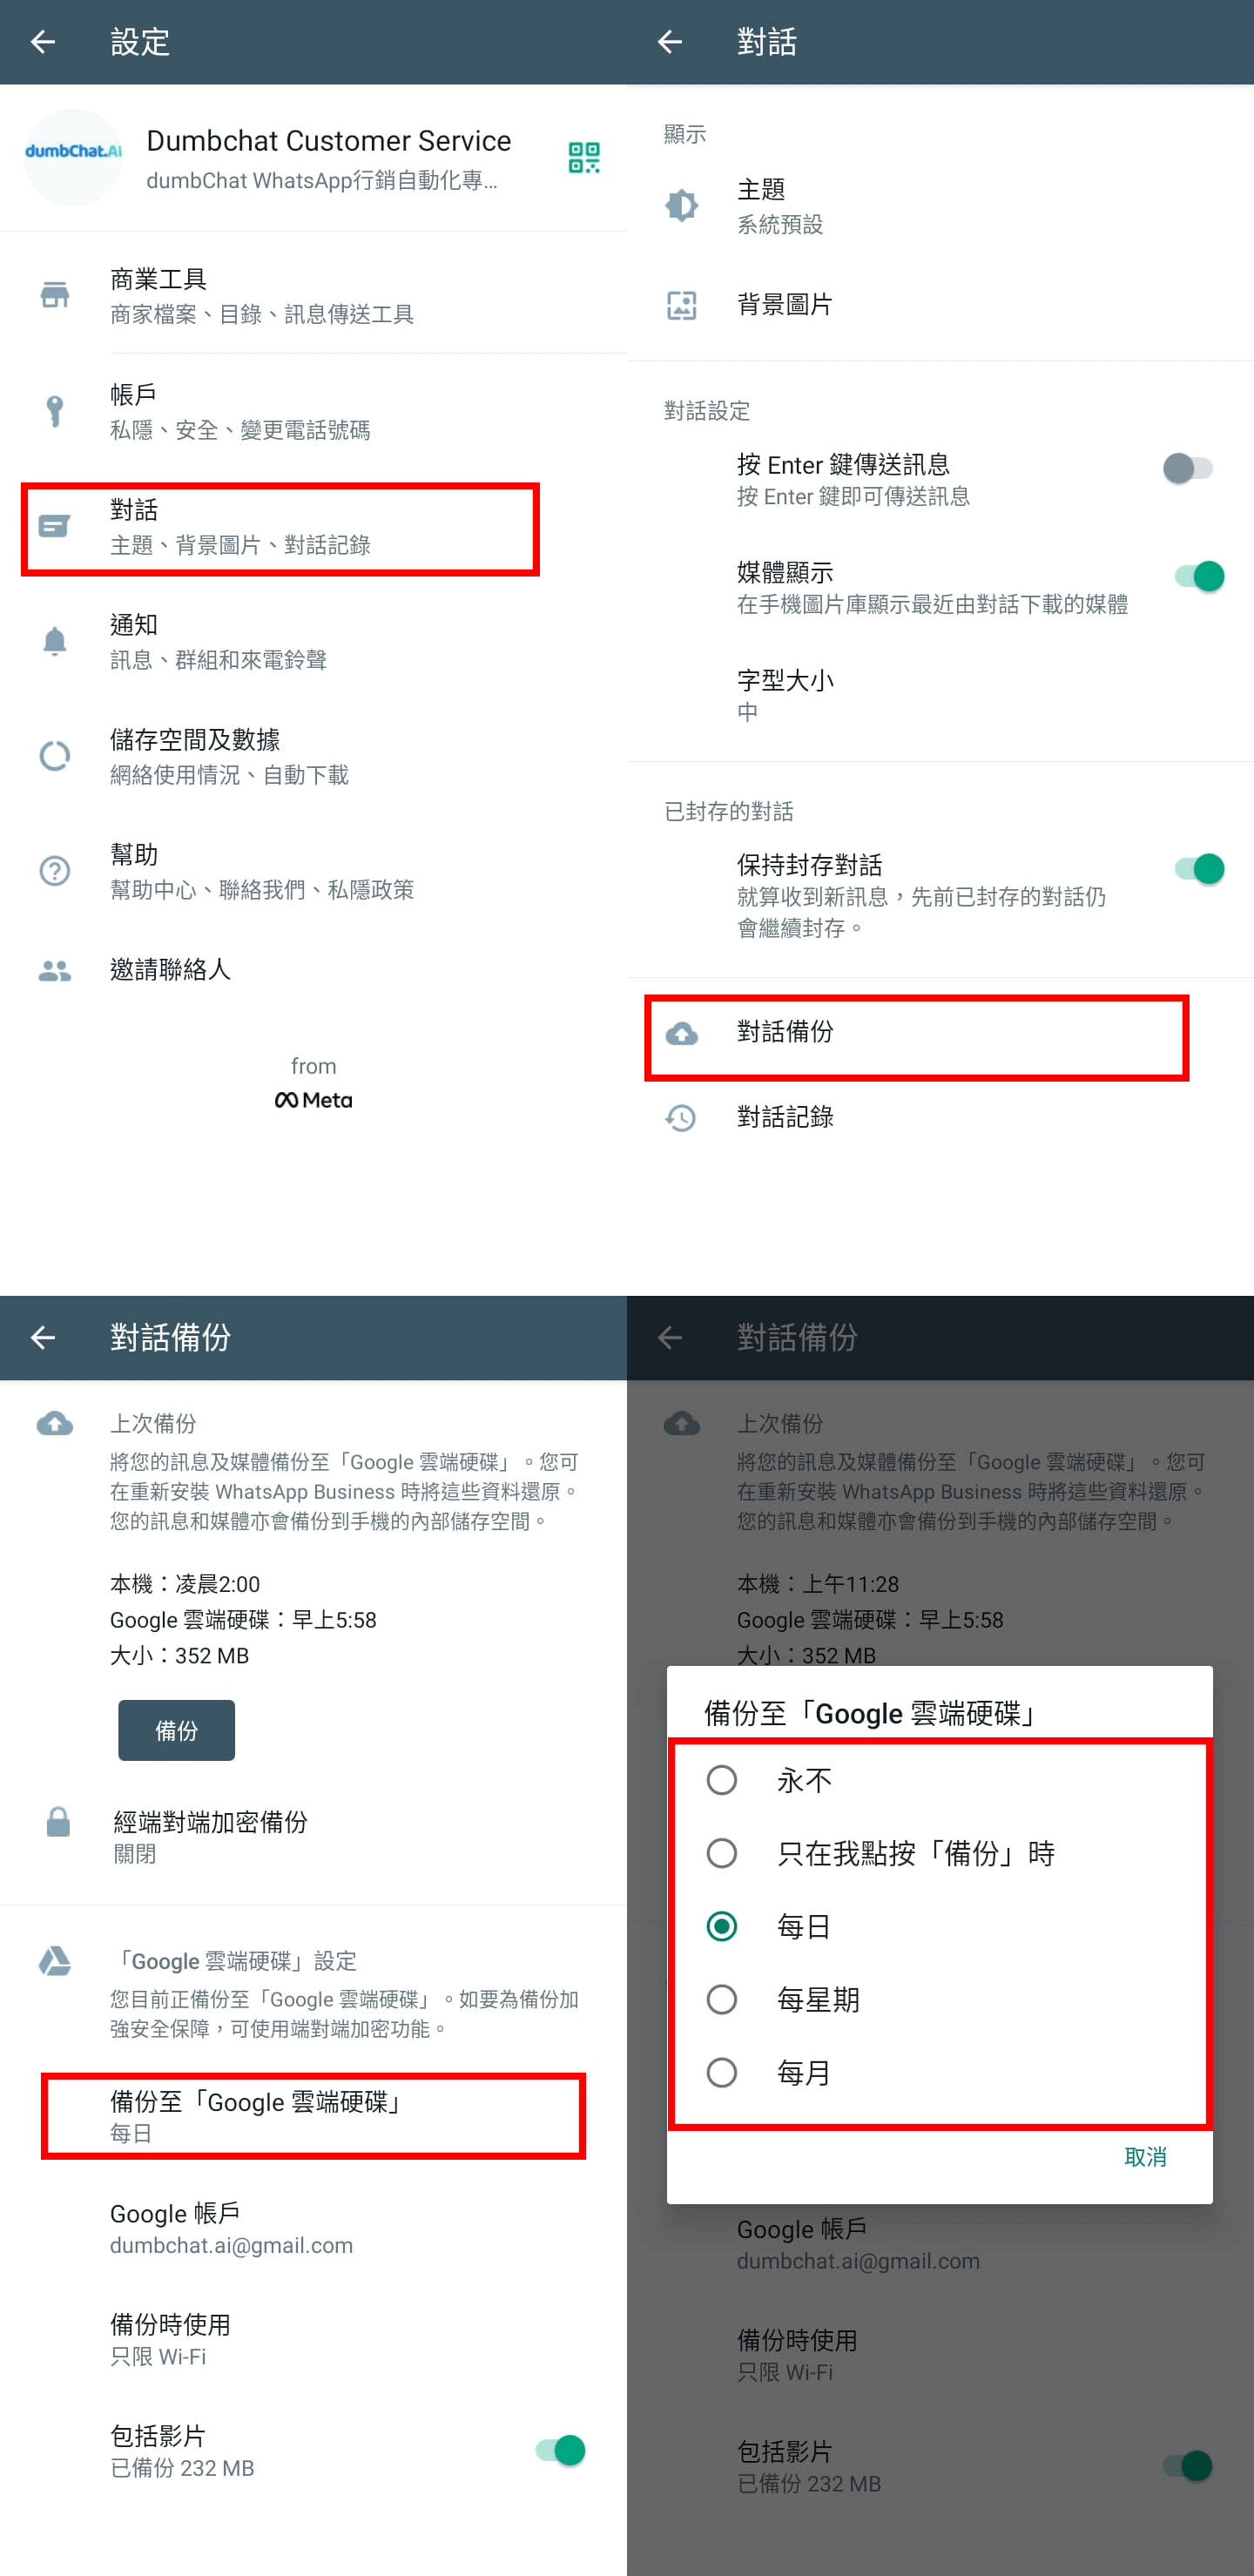This screenshot has width=1254, height=2576.
Task: Open the QR code icon beside the profile
Action: pyautogui.click(x=583, y=158)
